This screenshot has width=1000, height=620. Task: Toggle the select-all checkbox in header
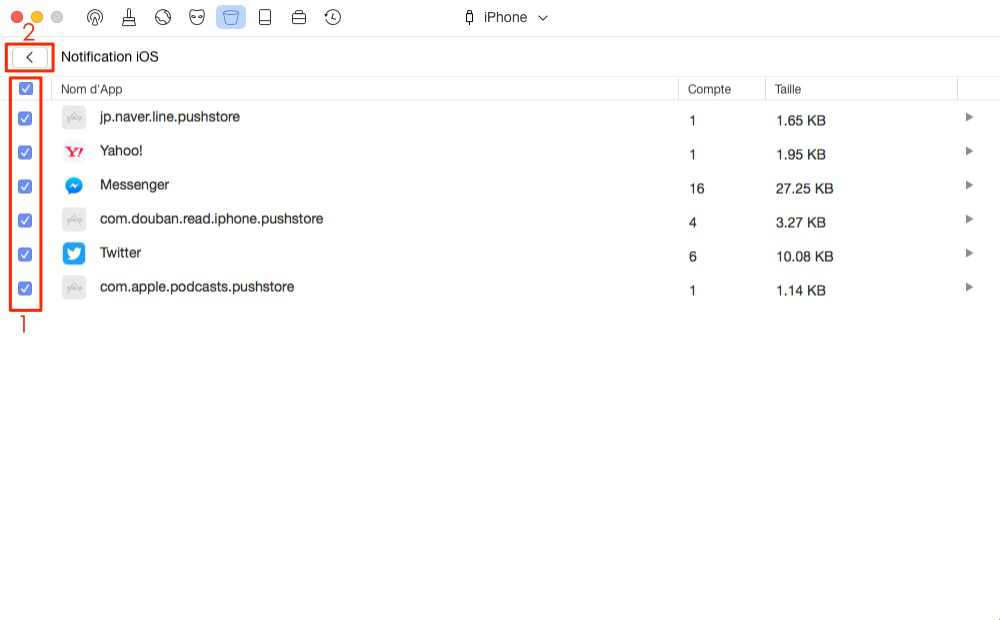[26, 89]
